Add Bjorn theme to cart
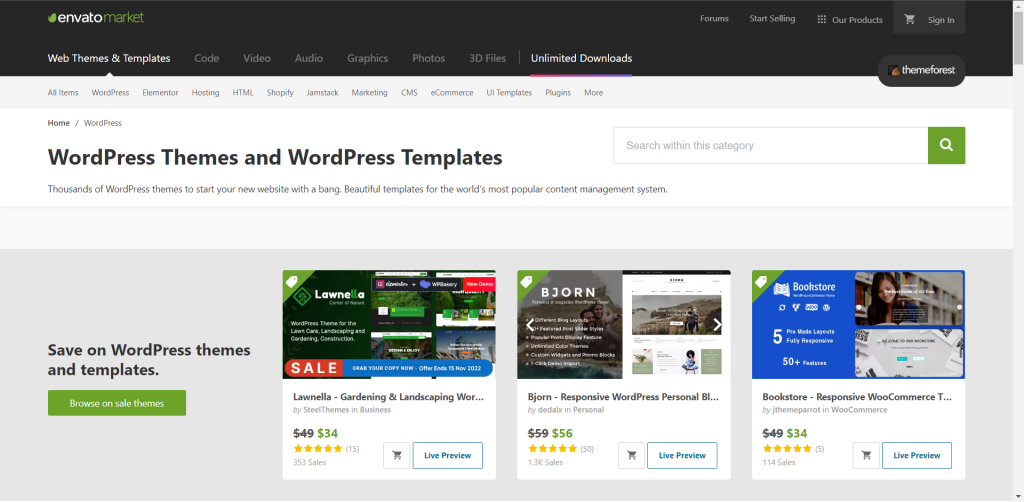Viewport: 1024px width, 502px height. pos(632,456)
